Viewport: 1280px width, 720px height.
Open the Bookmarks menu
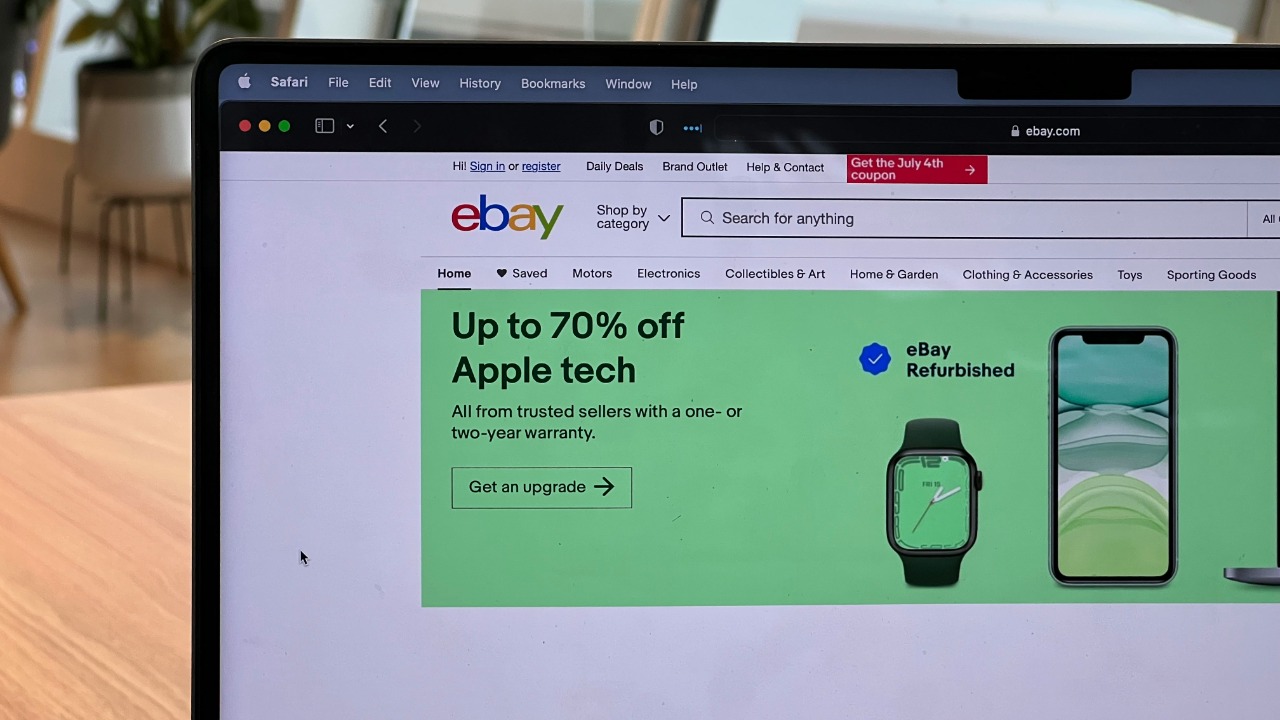(553, 84)
